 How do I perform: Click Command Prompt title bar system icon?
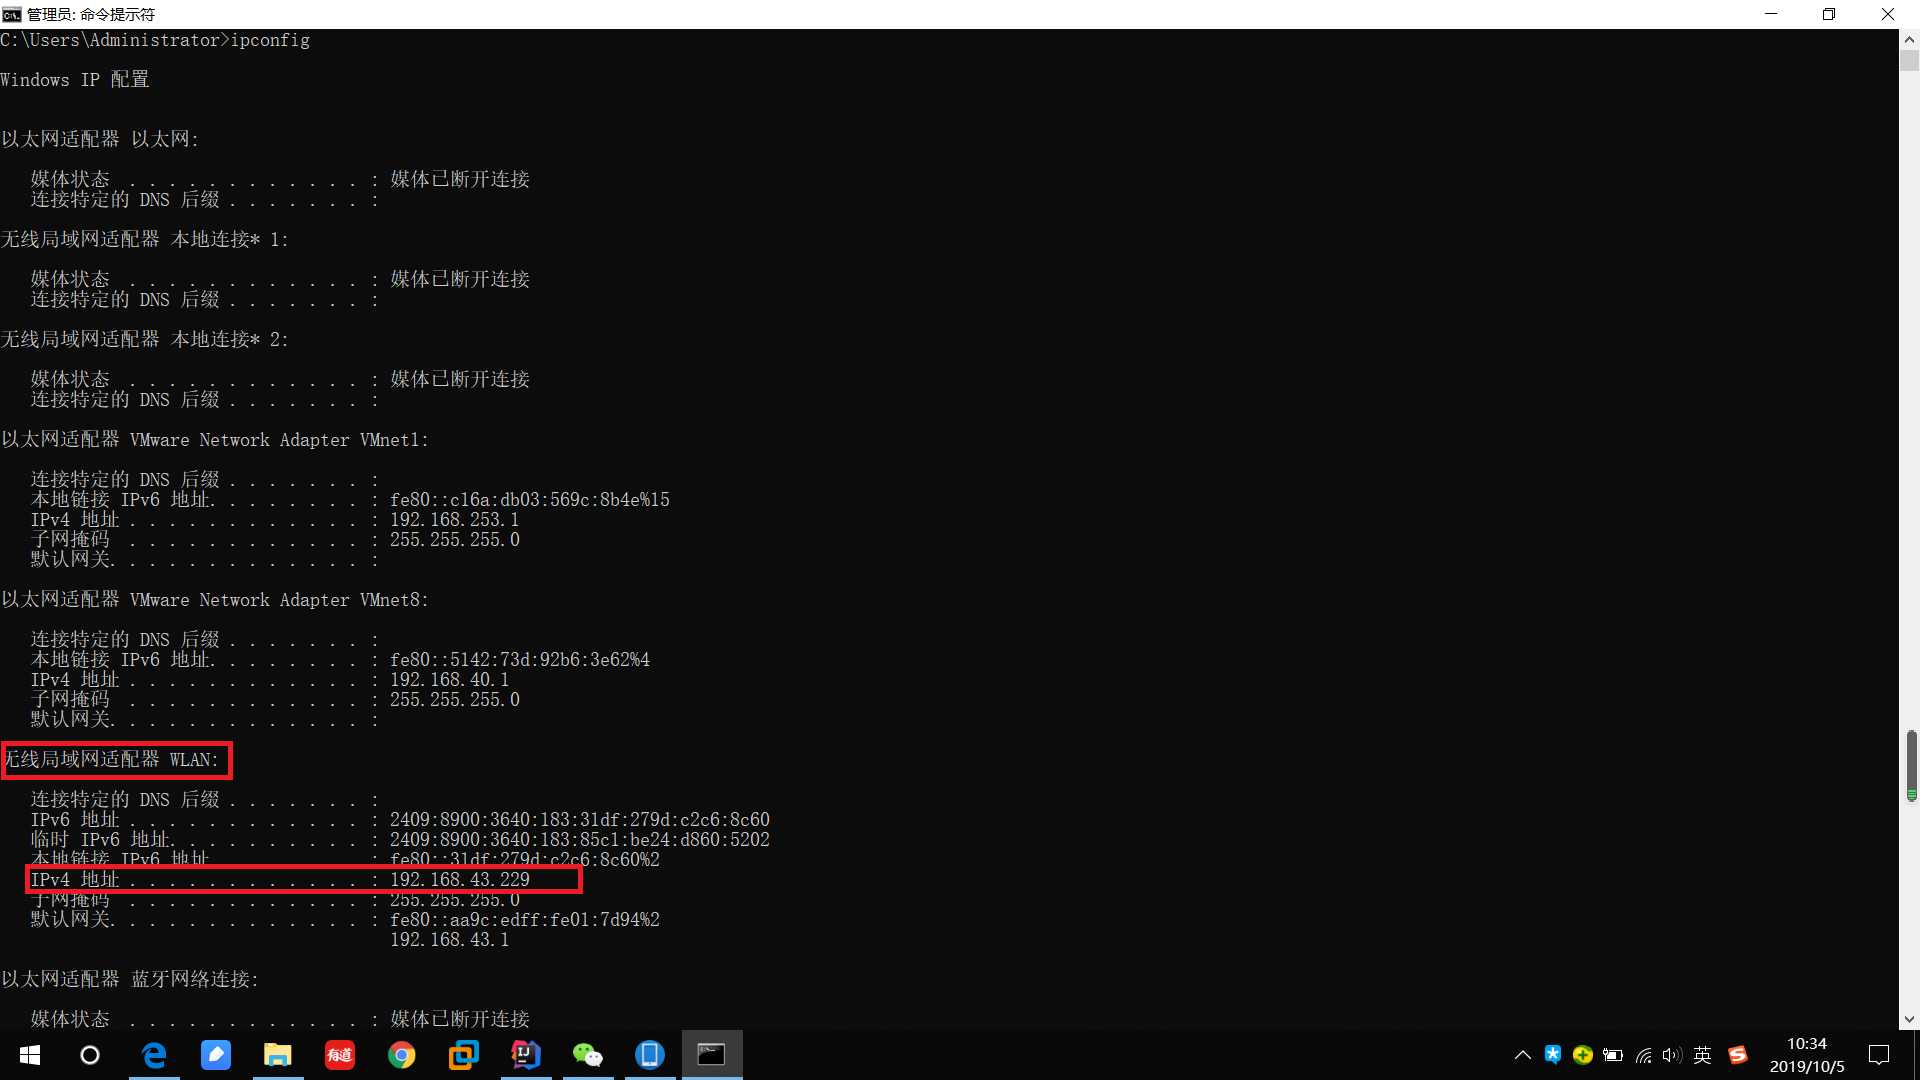[x=11, y=14]
